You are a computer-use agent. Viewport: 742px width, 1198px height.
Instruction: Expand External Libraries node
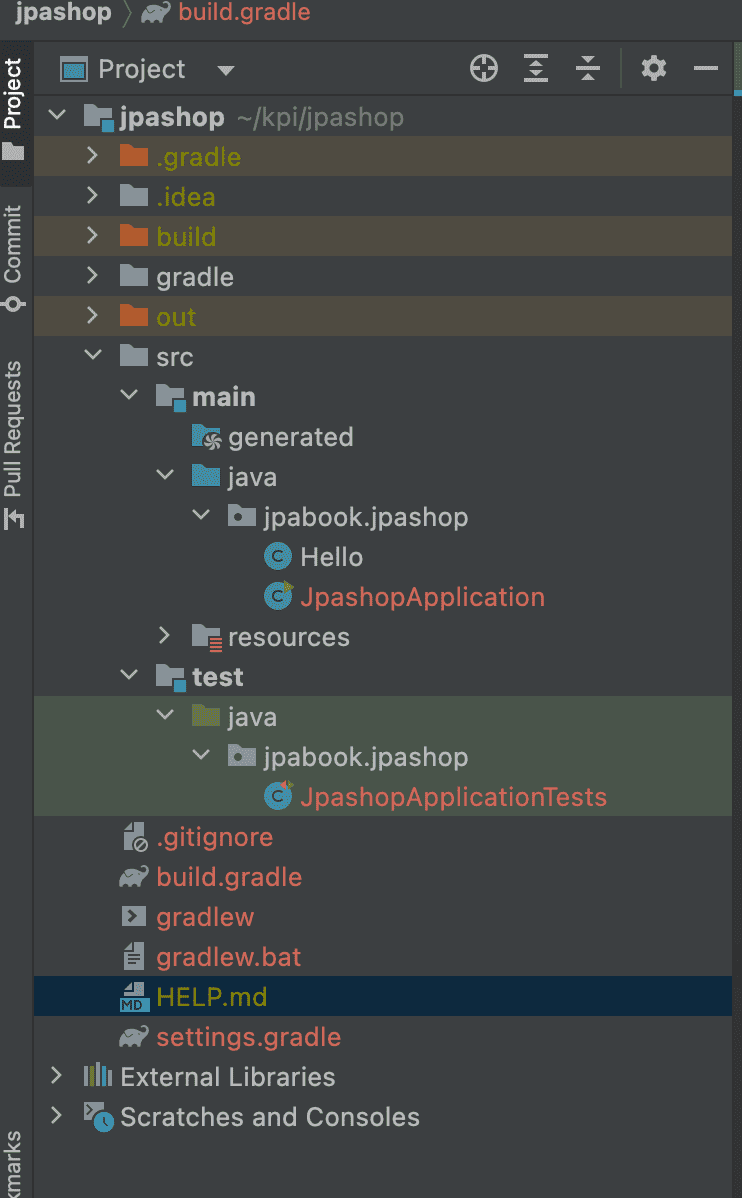[x=57, y=1077]
